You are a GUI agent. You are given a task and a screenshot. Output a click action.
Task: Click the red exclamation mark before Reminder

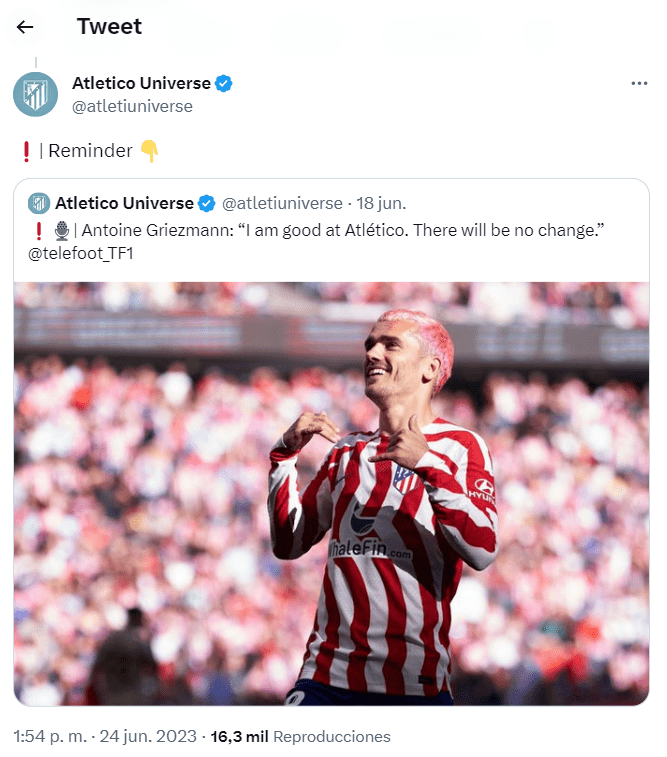[x=27, y=151]
